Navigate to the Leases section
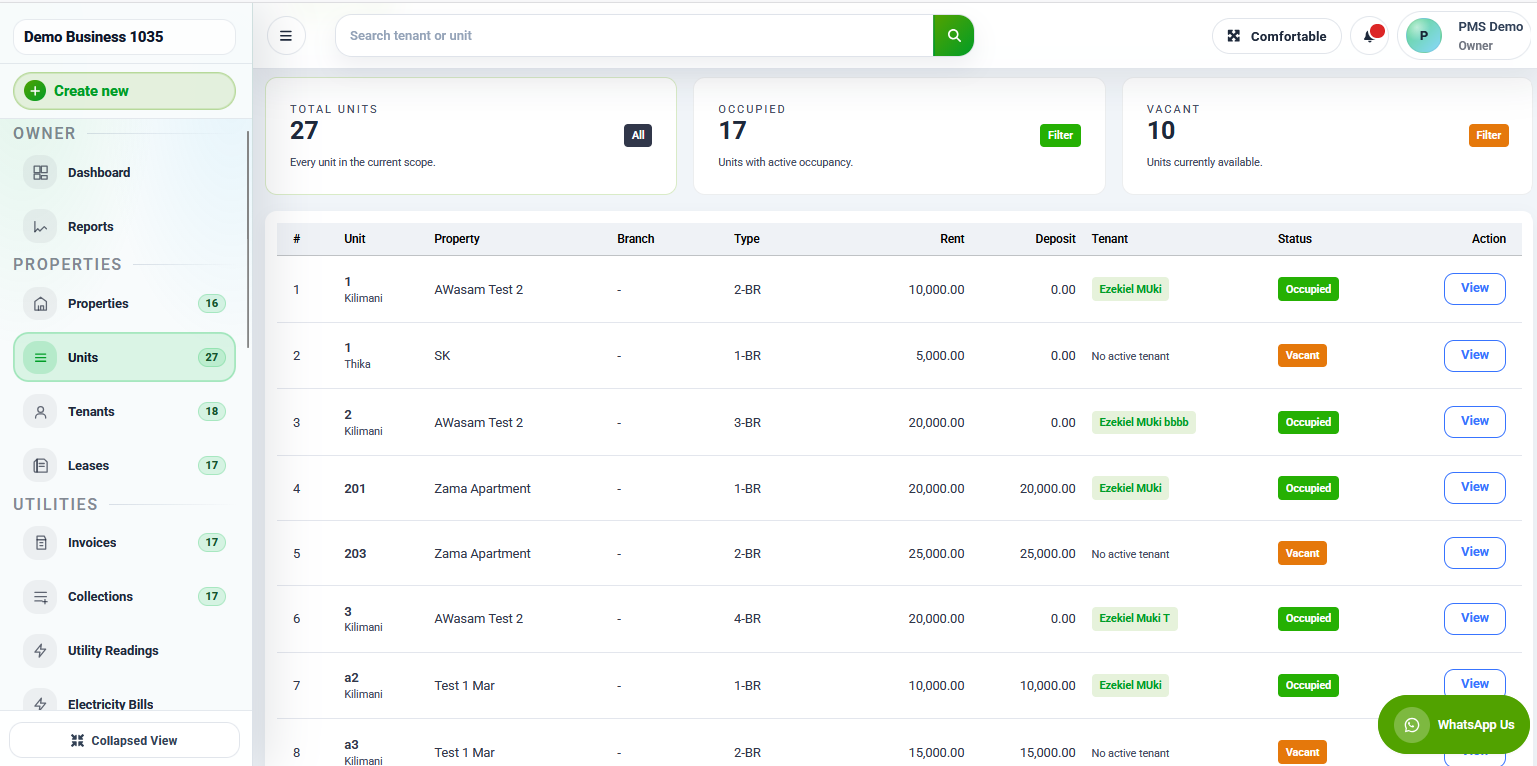 click(x=88, y=465)
